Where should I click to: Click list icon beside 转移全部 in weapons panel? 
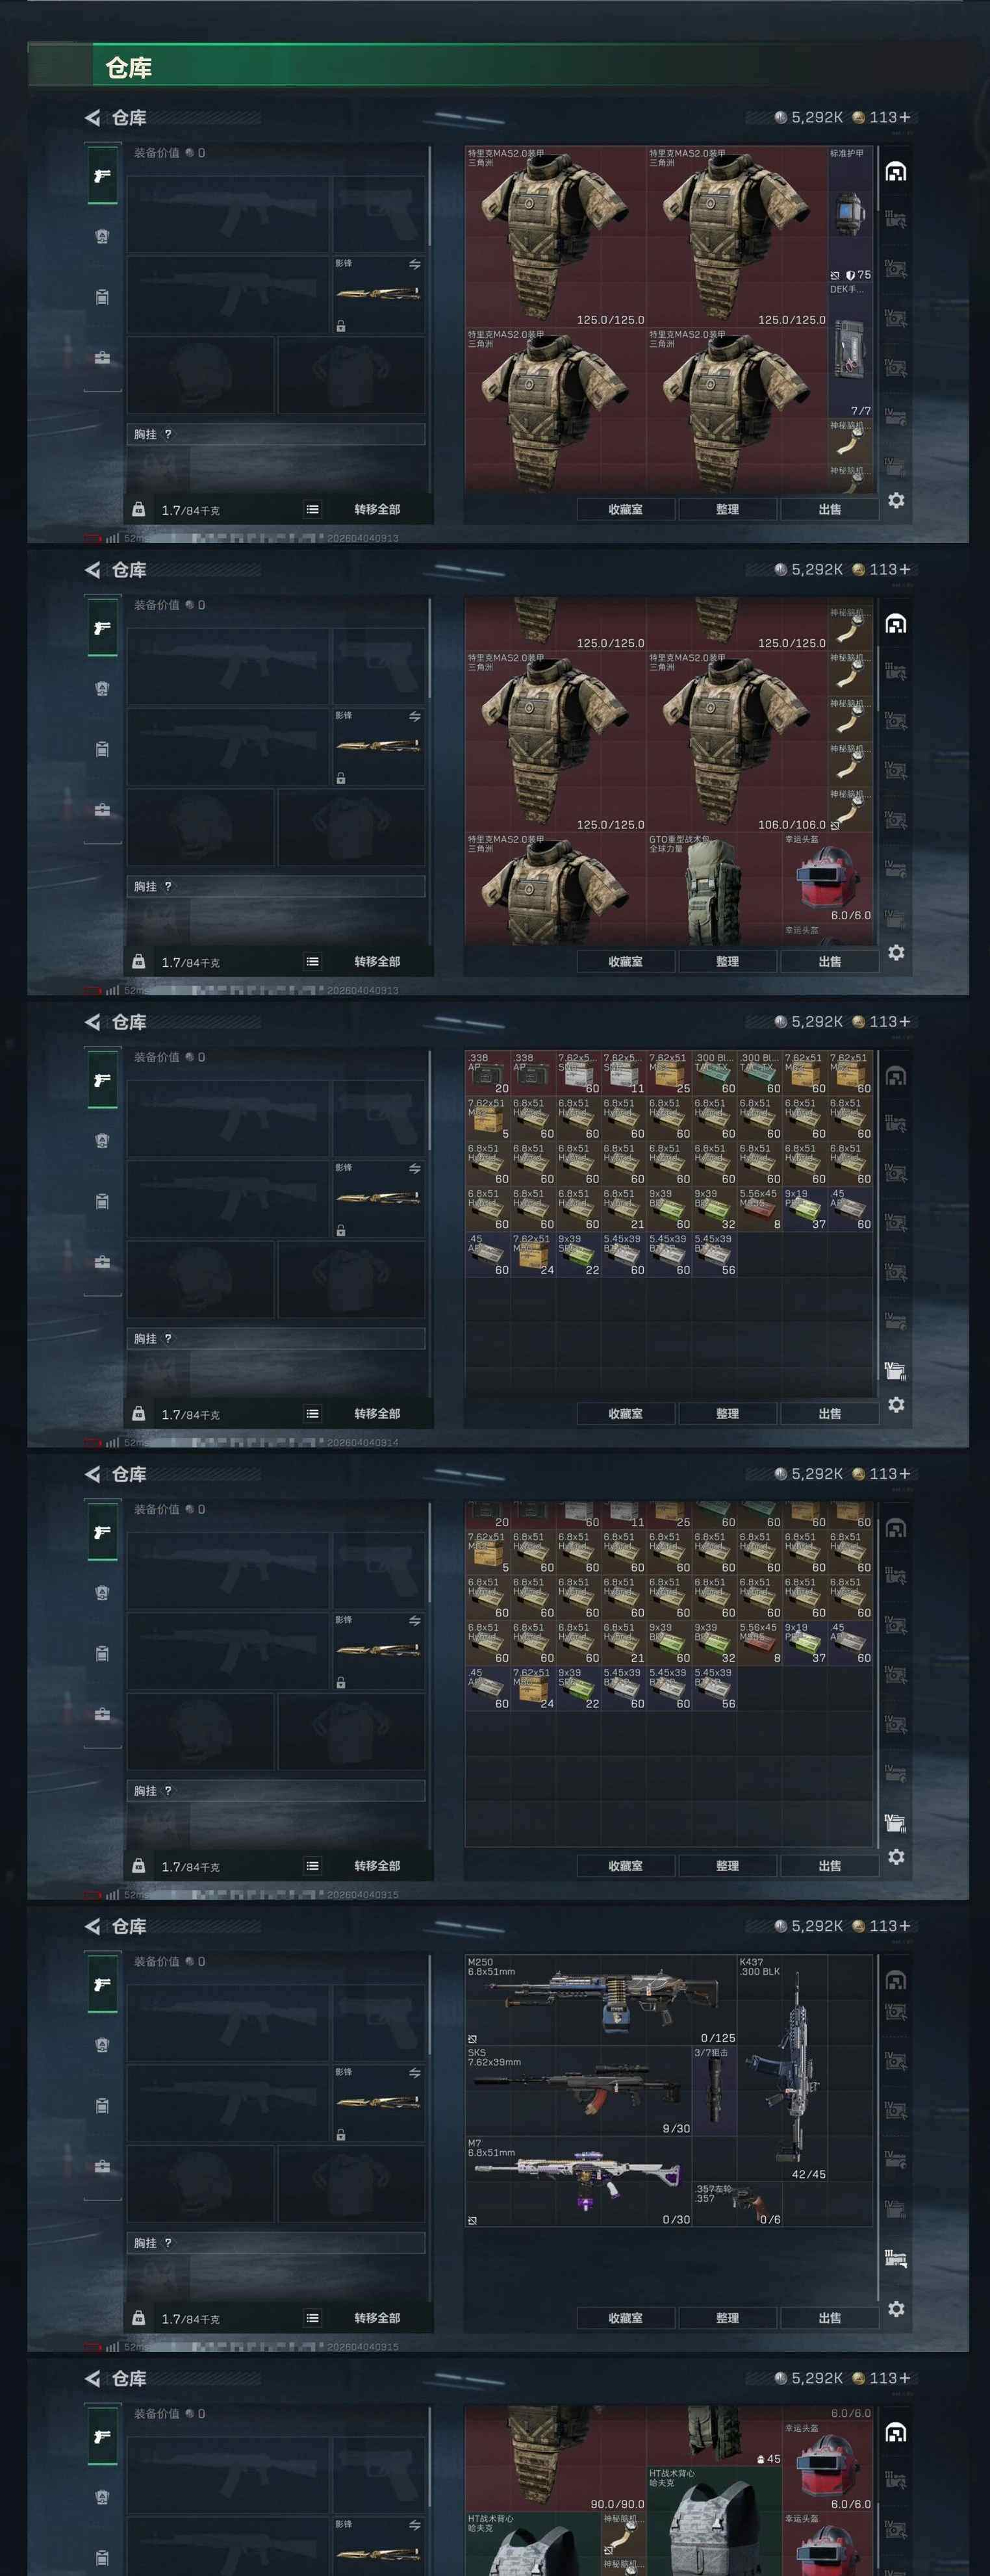pos(313,2317)
